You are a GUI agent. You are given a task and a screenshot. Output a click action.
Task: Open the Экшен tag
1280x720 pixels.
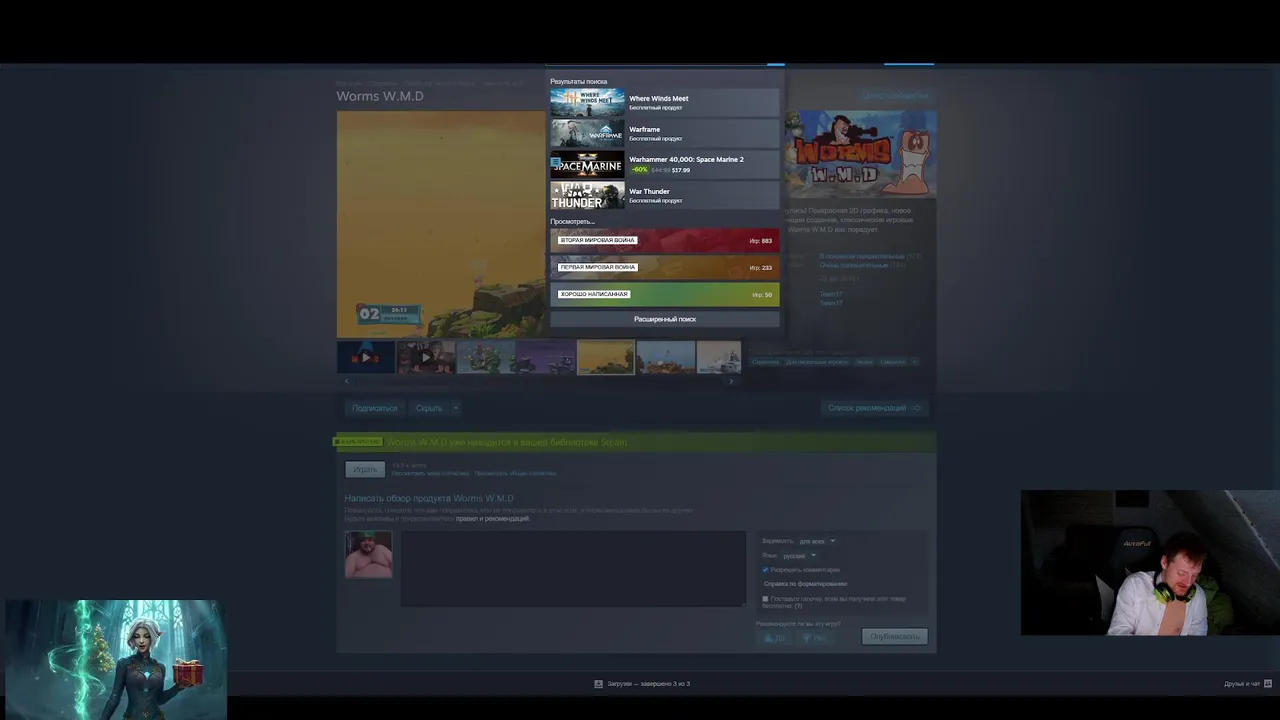(864, 362)
